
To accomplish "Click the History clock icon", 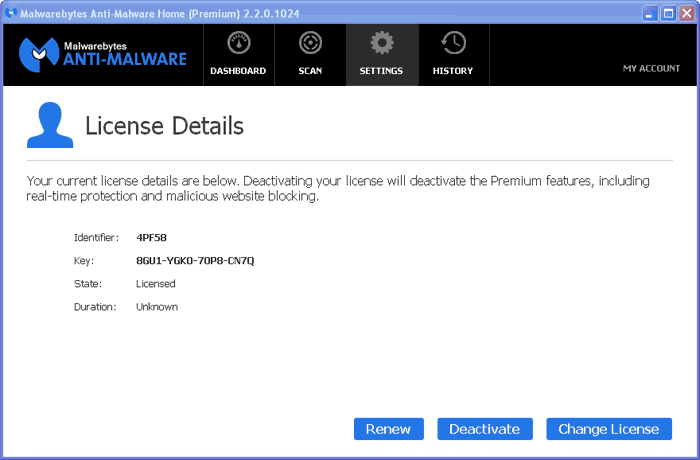I will (454, 43).
